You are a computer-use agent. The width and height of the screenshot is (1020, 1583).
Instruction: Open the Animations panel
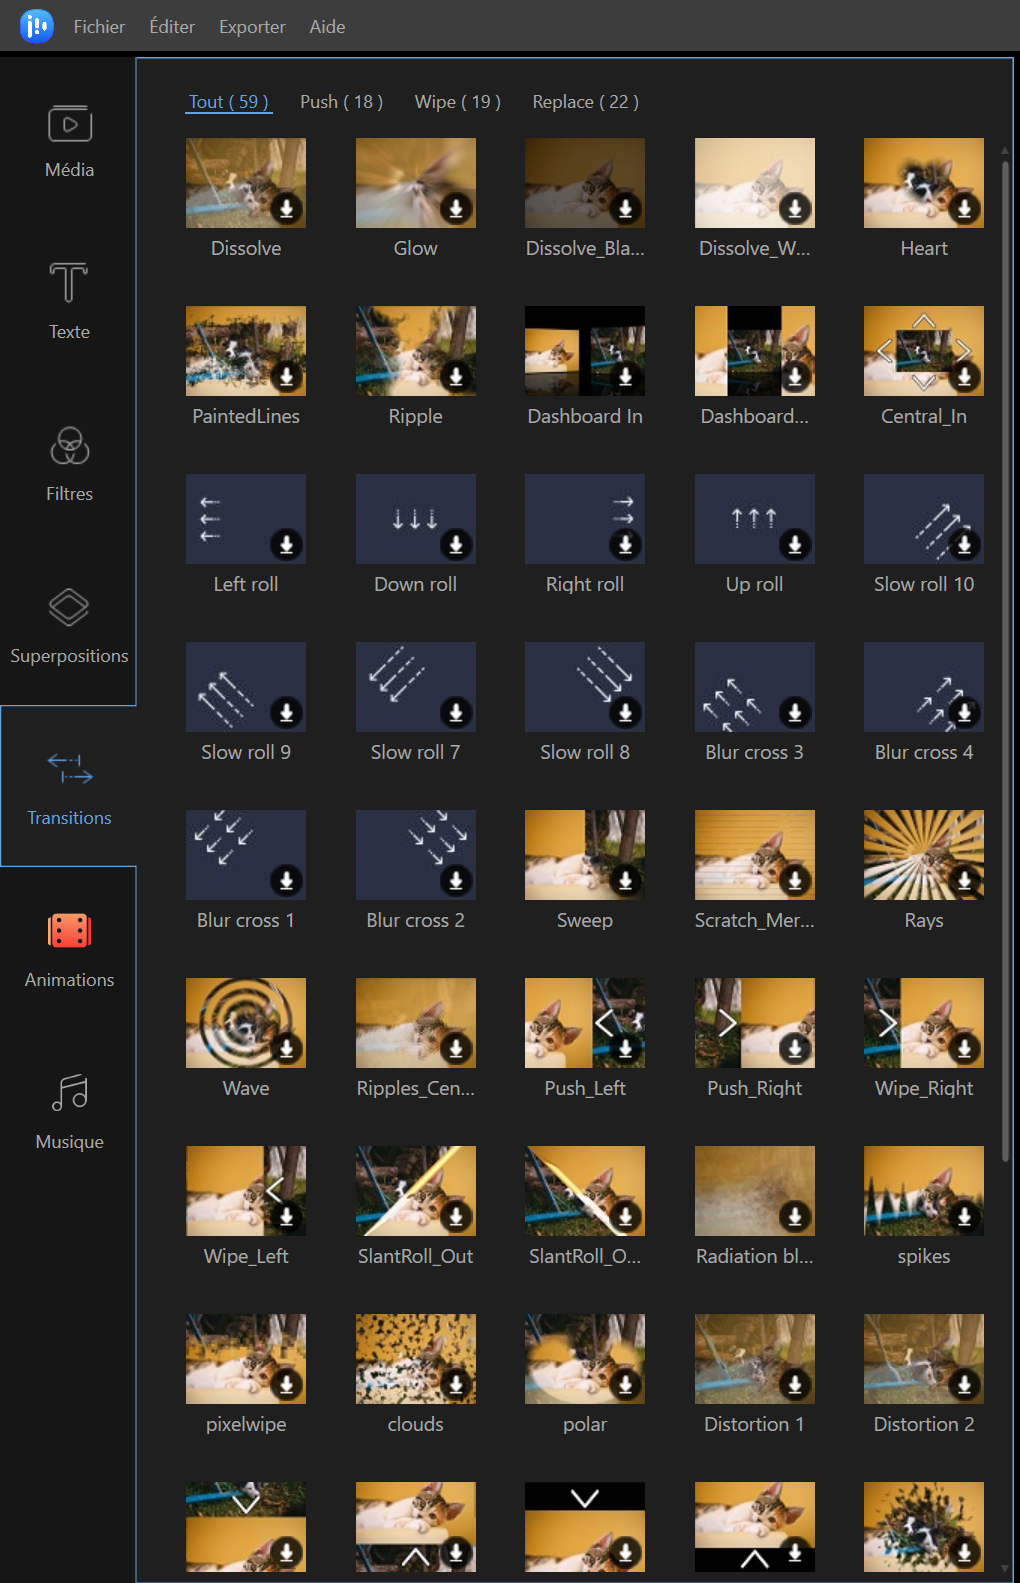pyautogui.click(x=69, y=951)
